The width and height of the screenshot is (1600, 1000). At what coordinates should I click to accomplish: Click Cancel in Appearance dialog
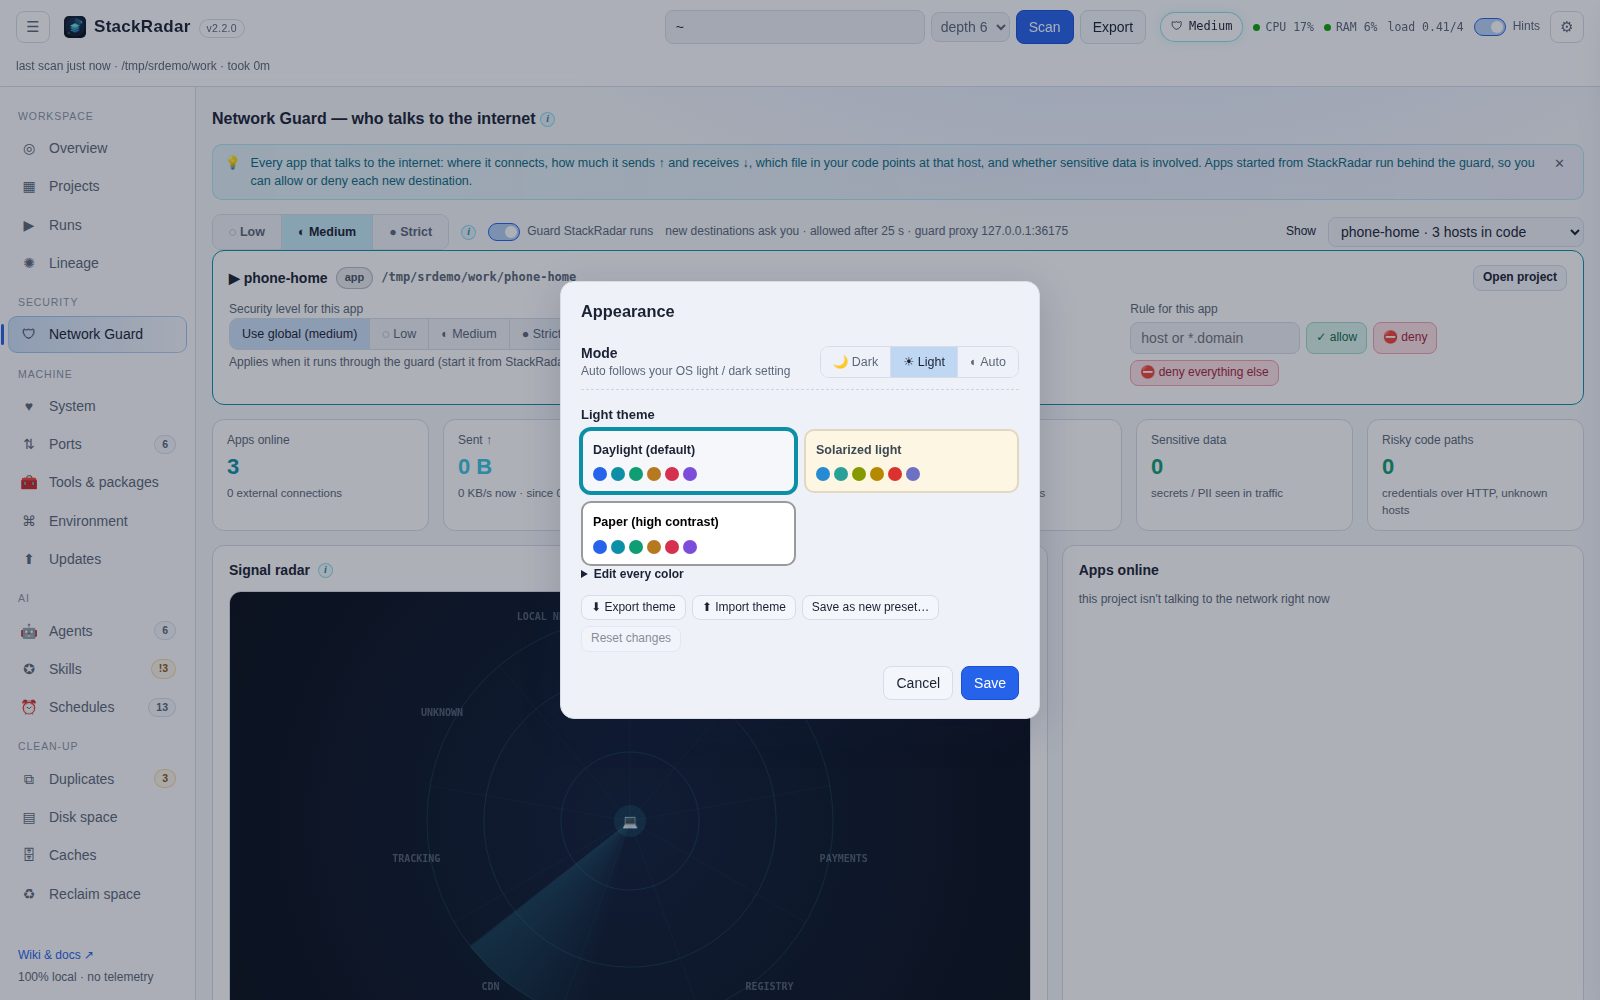coord(918,683)
